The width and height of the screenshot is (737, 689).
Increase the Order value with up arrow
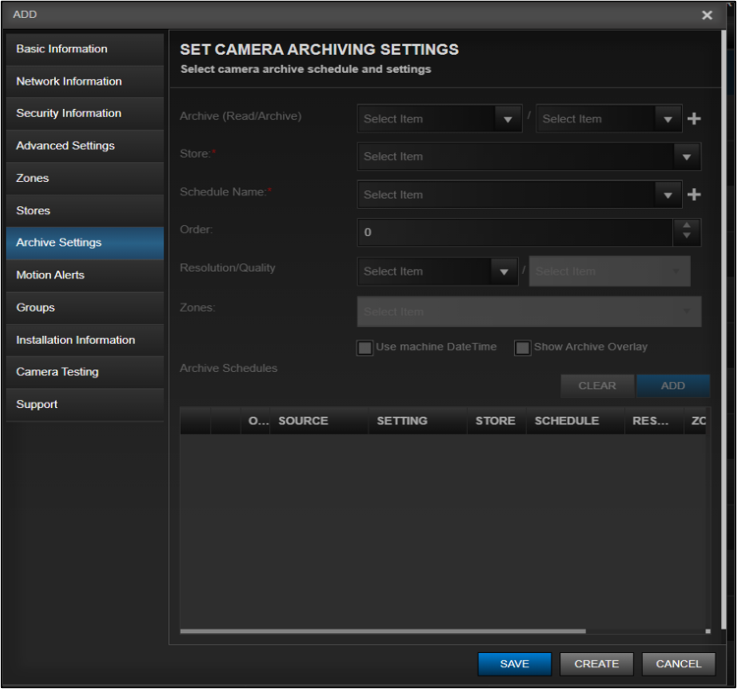click(x=686, y=226)
